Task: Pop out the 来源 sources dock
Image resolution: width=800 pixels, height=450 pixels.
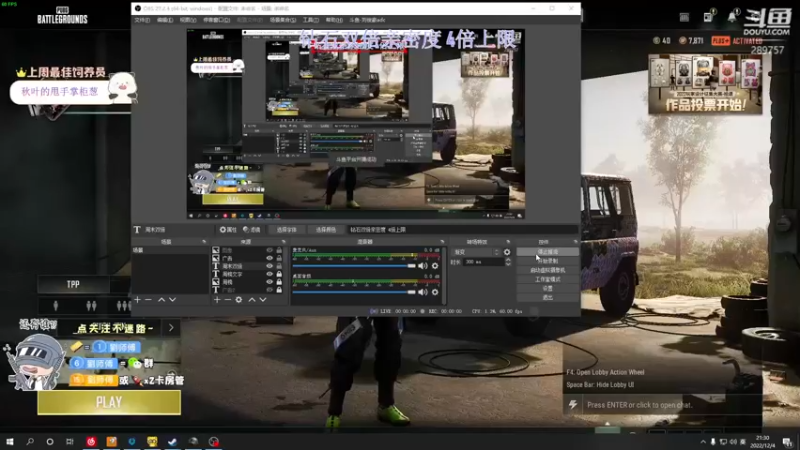Action: point(284,242)
